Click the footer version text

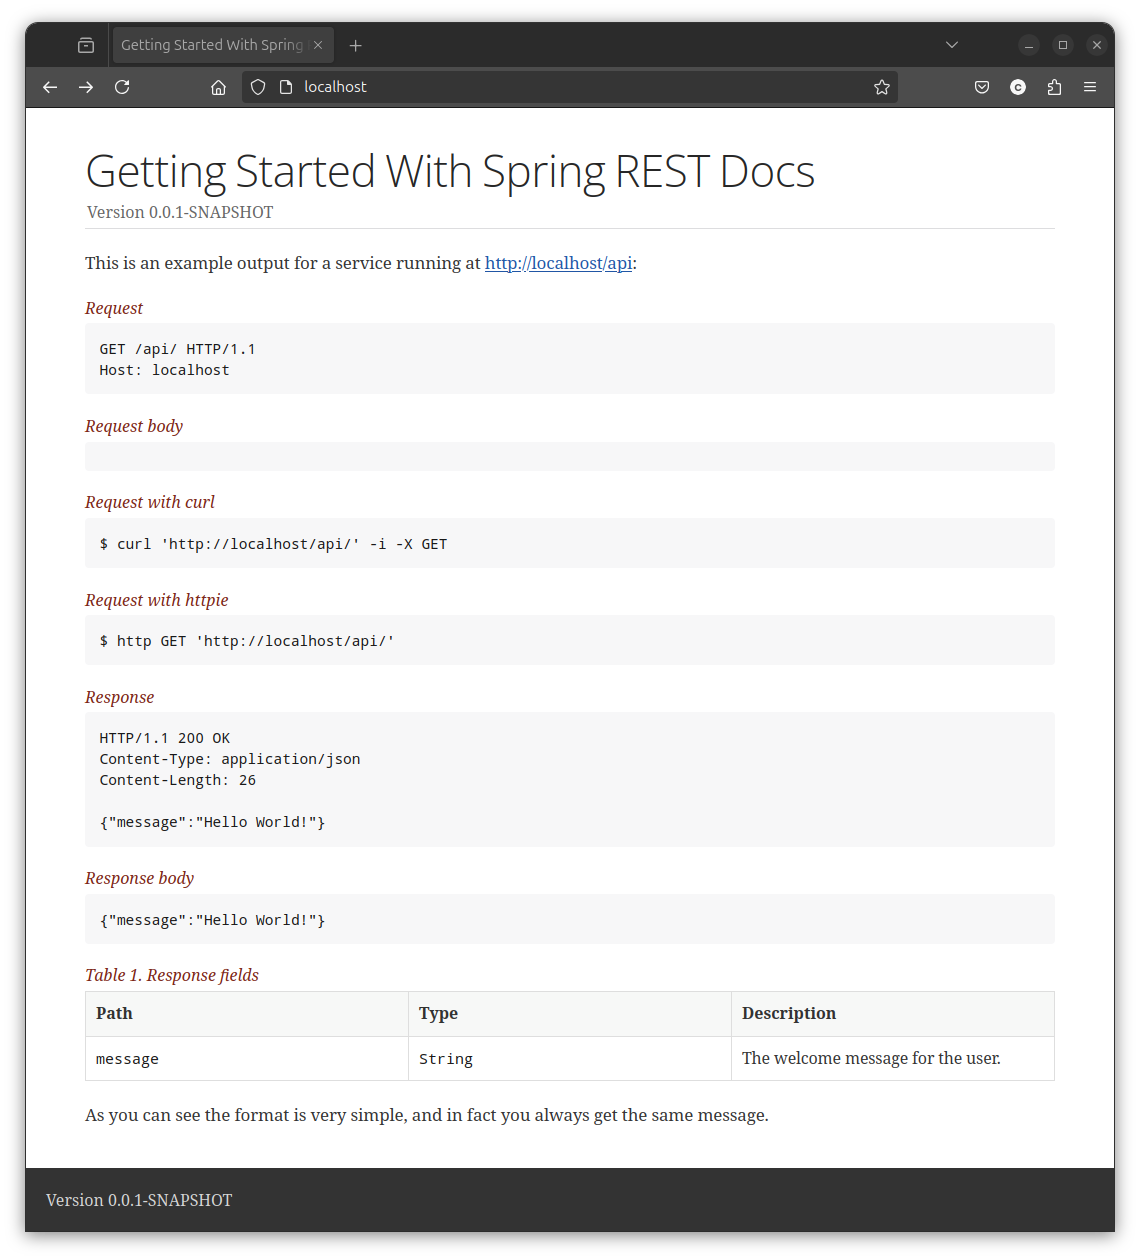[x=139, y=1200]
